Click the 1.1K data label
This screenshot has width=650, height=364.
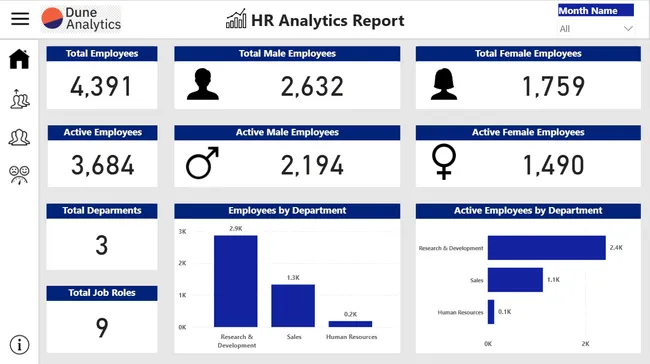(x=553, y=280)
